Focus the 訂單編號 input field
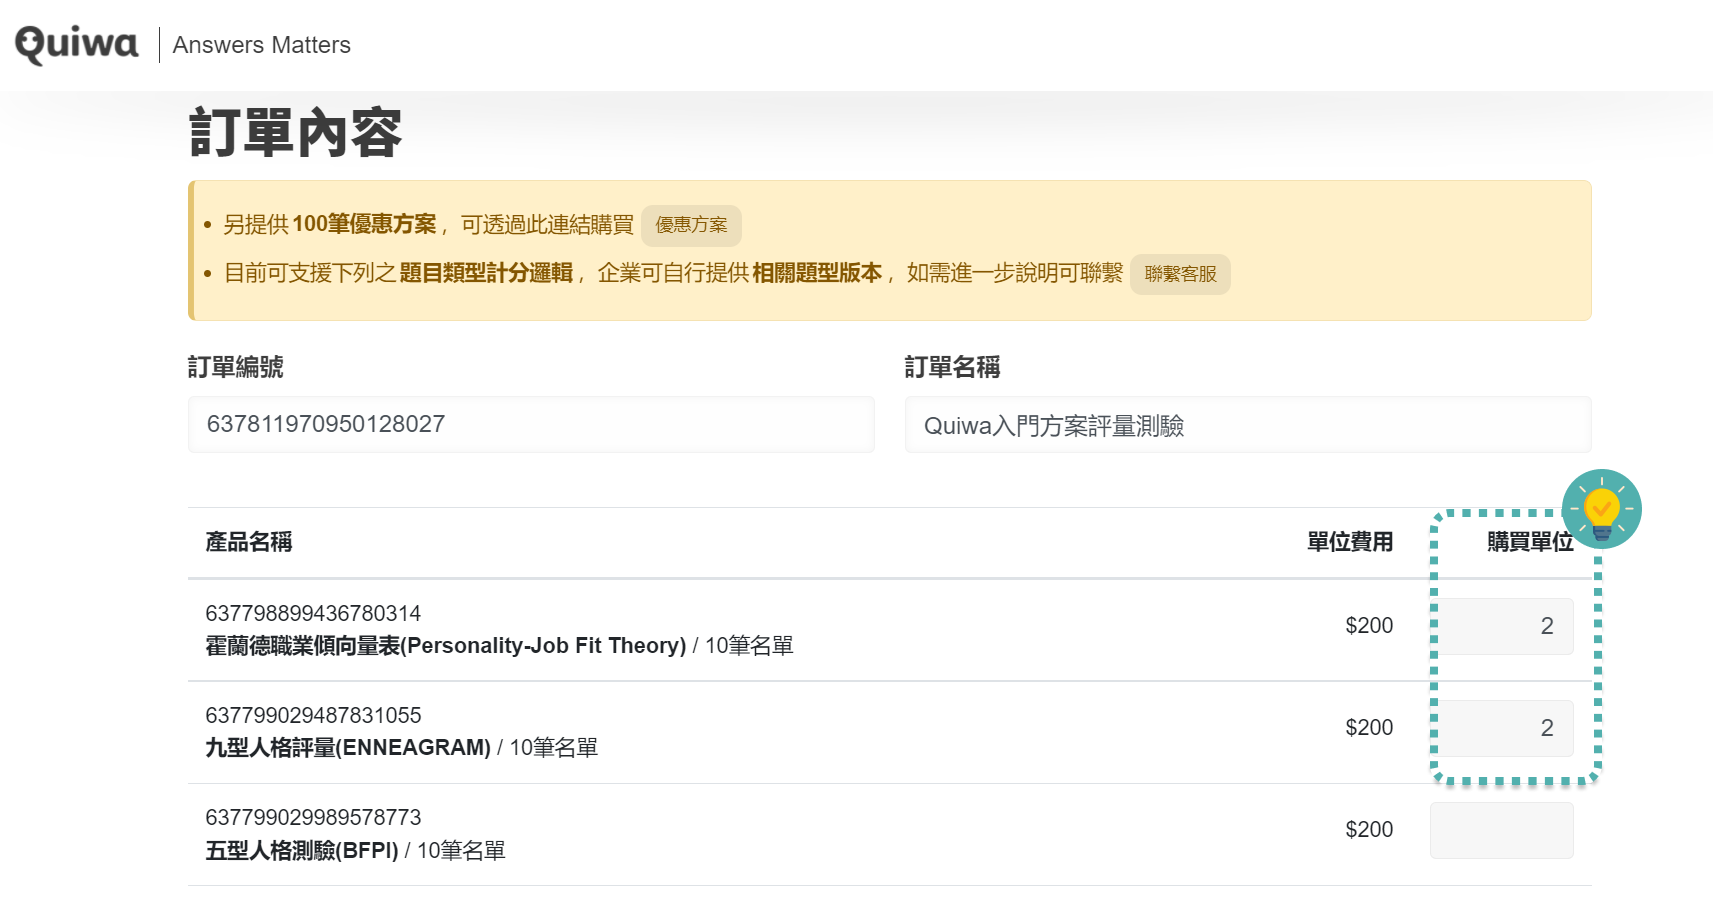Image resolution: width=1713 pixels, height=897 pixels. (530, 425)
